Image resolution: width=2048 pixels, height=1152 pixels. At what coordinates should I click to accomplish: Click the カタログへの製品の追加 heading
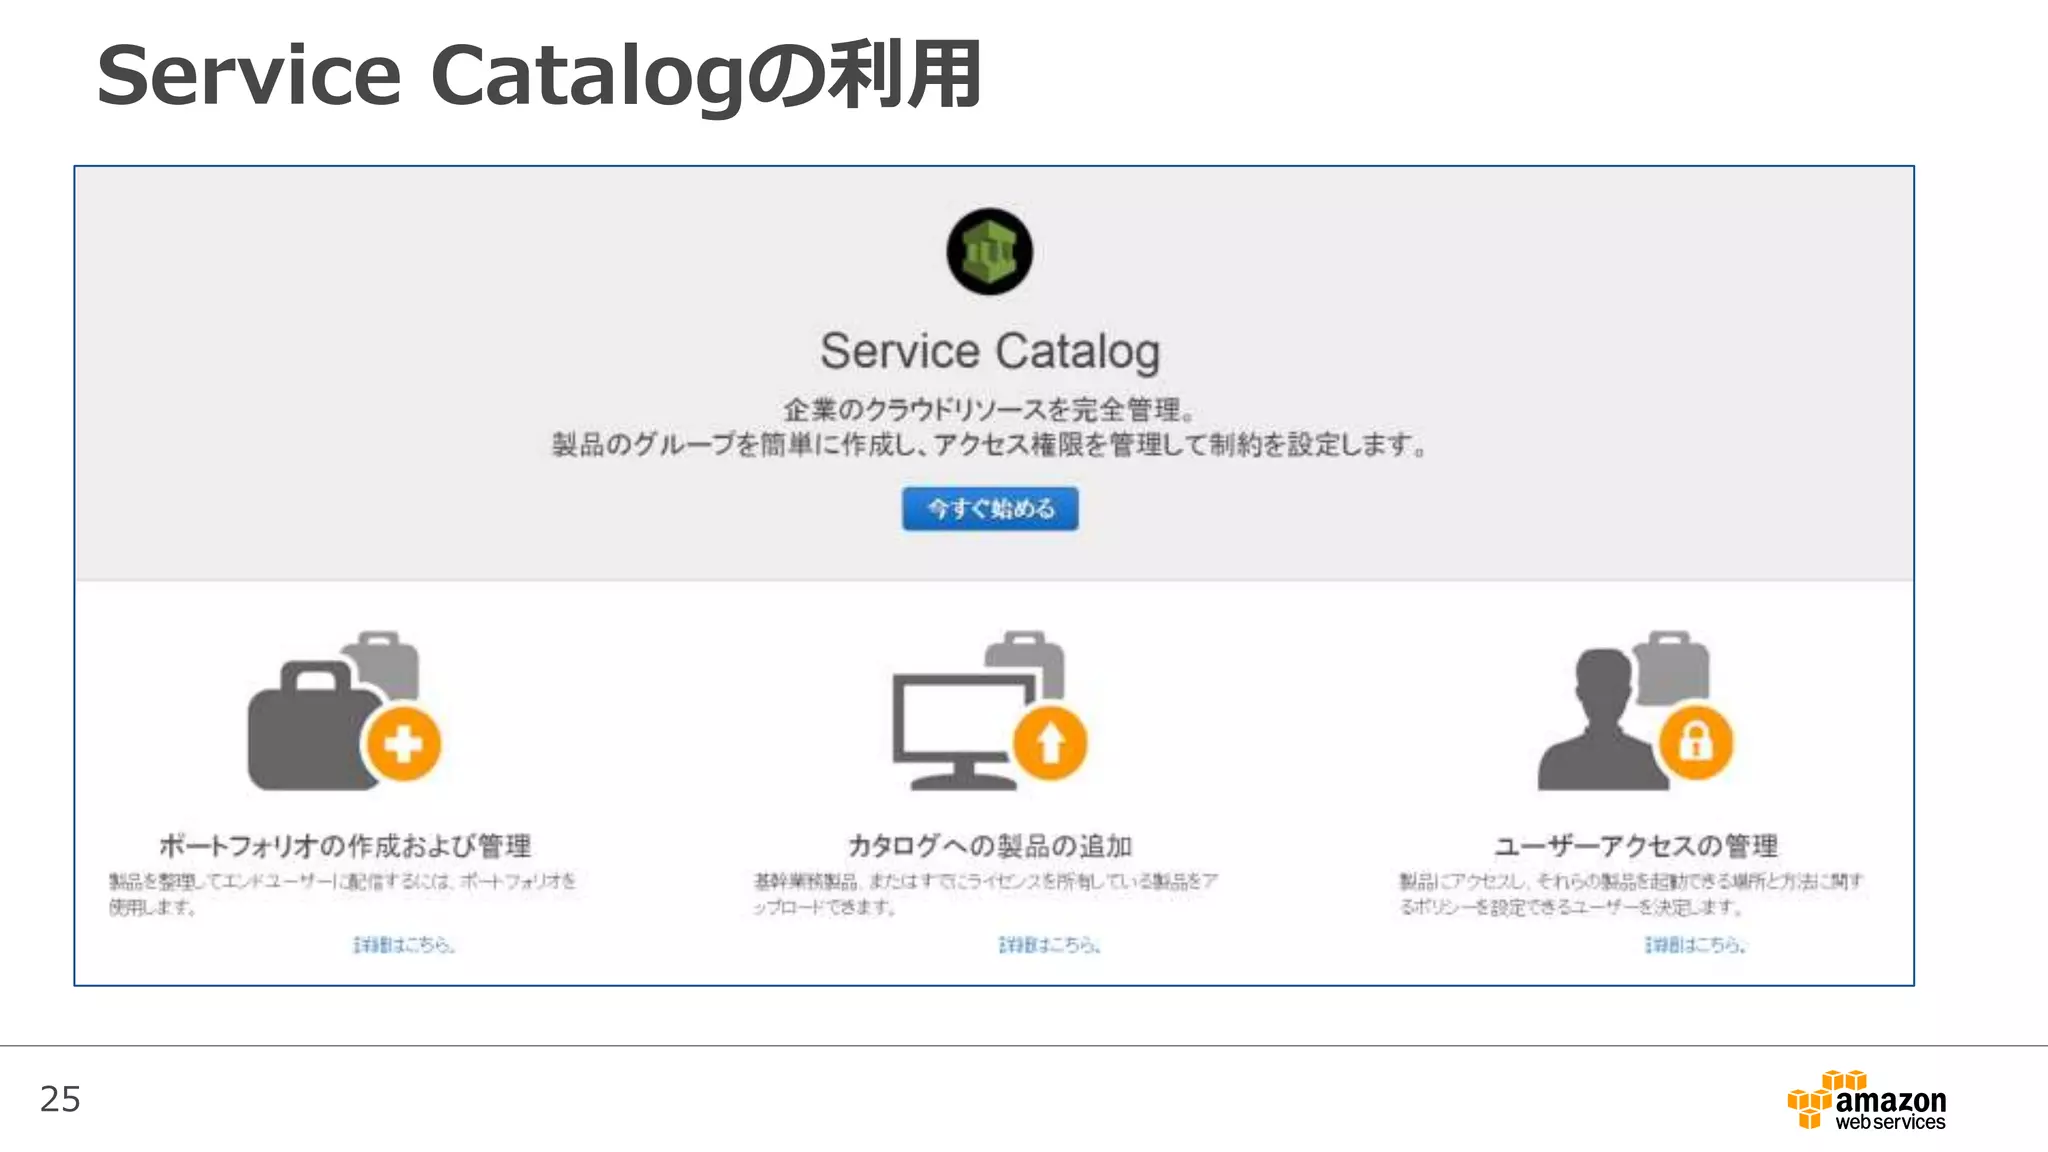pyautogui.click(x=990, y=846)
